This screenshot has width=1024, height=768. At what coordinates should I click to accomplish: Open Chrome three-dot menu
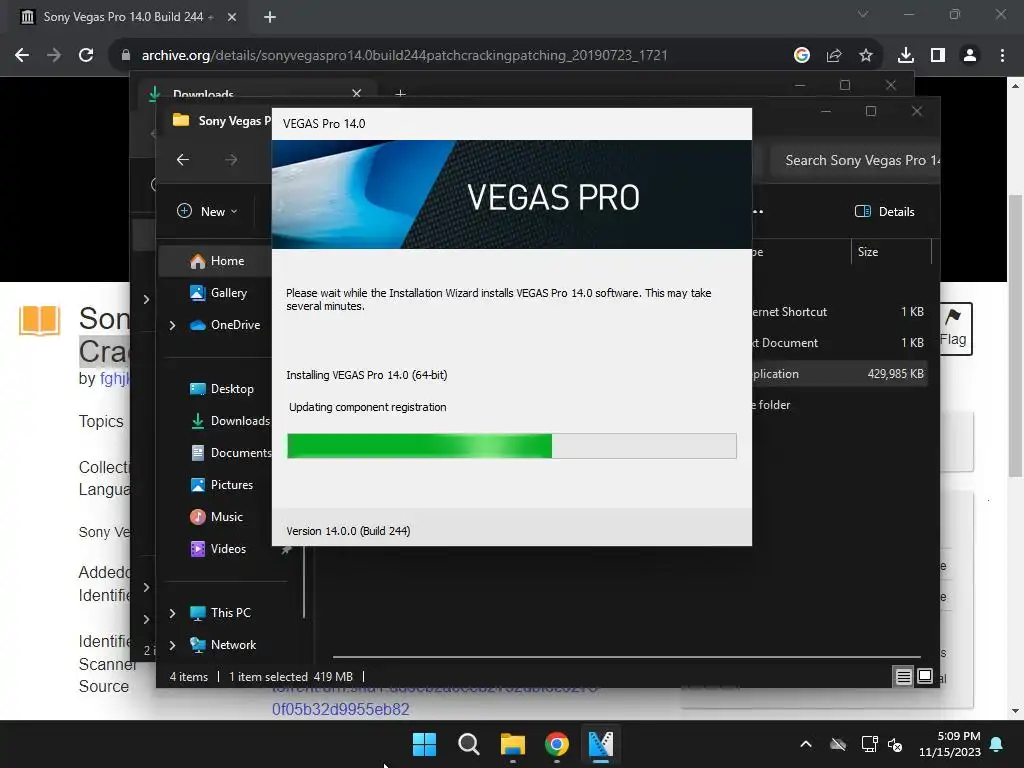point(1002,56)
